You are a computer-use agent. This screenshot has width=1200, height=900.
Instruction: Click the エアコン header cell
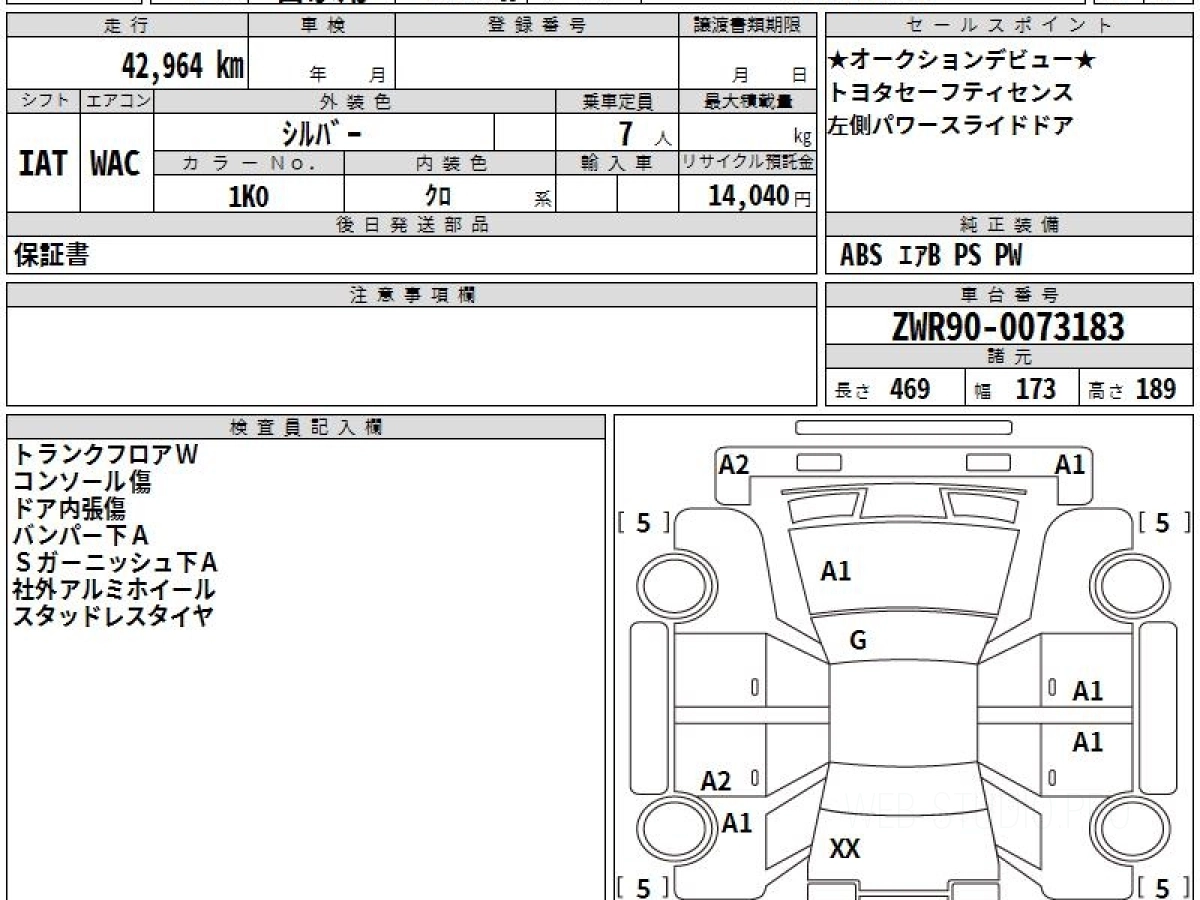tap(117, 101)
